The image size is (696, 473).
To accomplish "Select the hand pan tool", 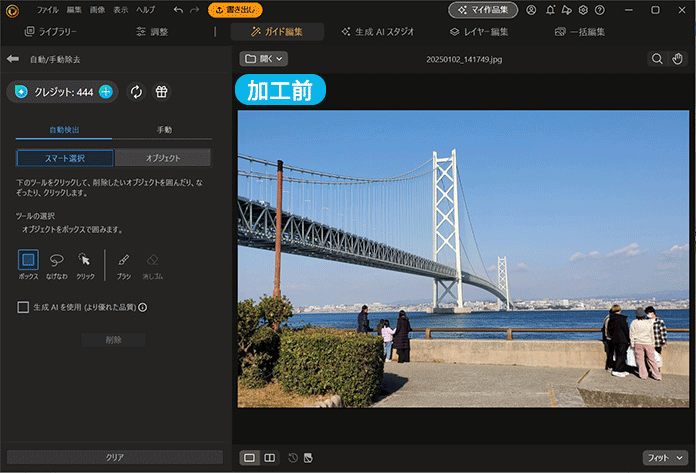I will click(x=677, y=59).
